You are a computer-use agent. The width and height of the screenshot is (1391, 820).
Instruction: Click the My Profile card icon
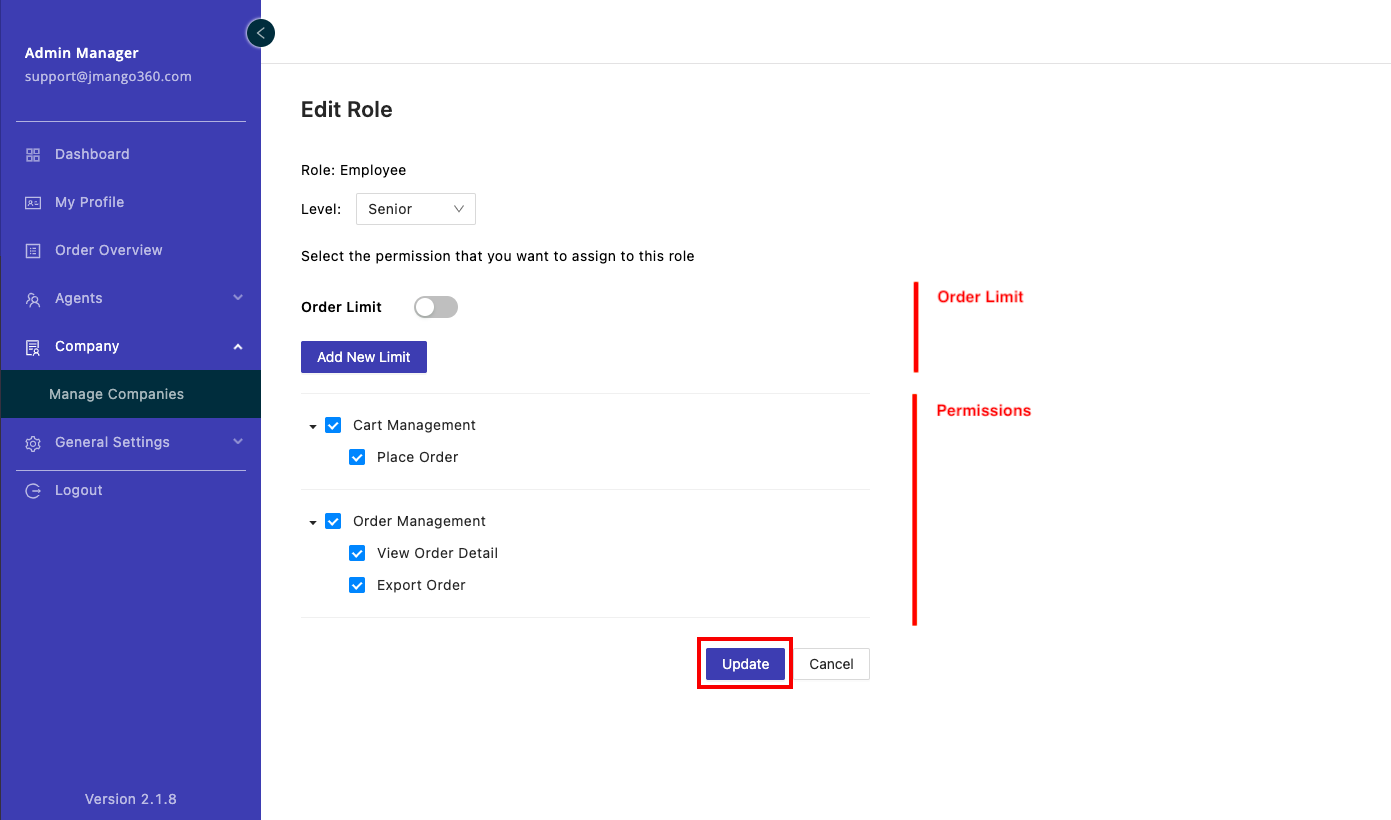pyautogui.click(x=33, y=203)
